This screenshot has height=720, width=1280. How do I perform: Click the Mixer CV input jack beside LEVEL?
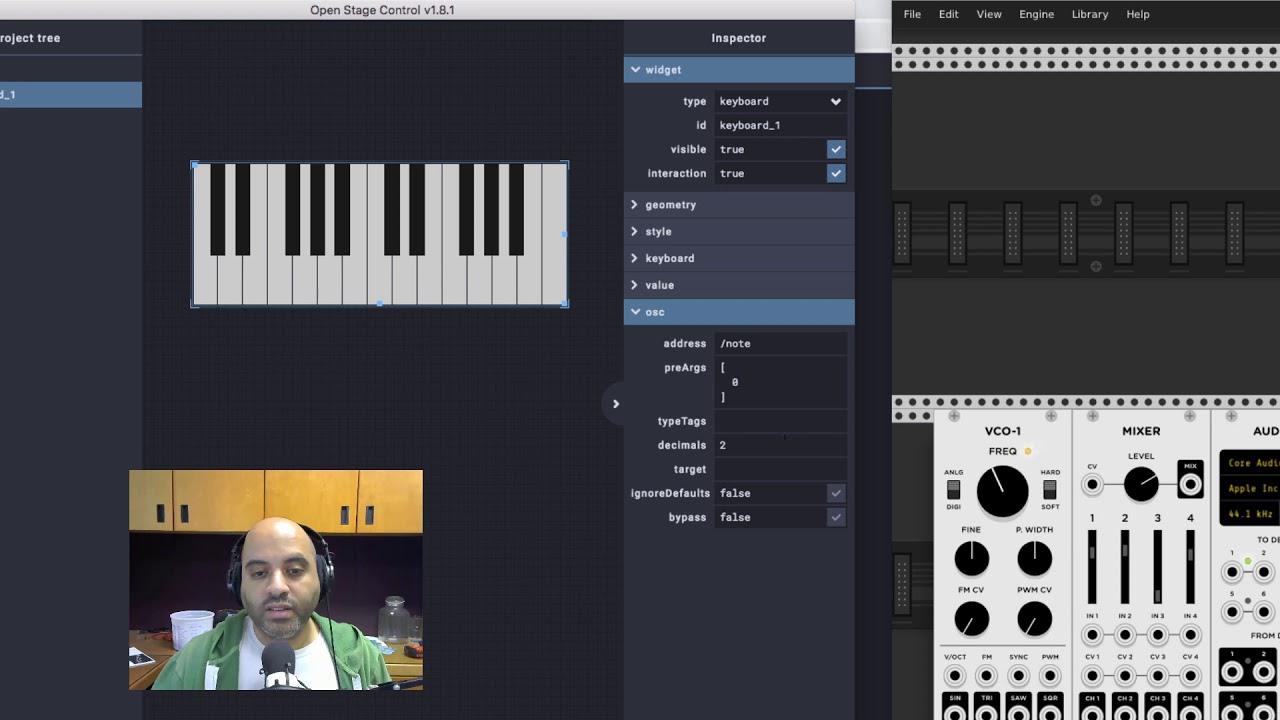tap(1092, 485)
